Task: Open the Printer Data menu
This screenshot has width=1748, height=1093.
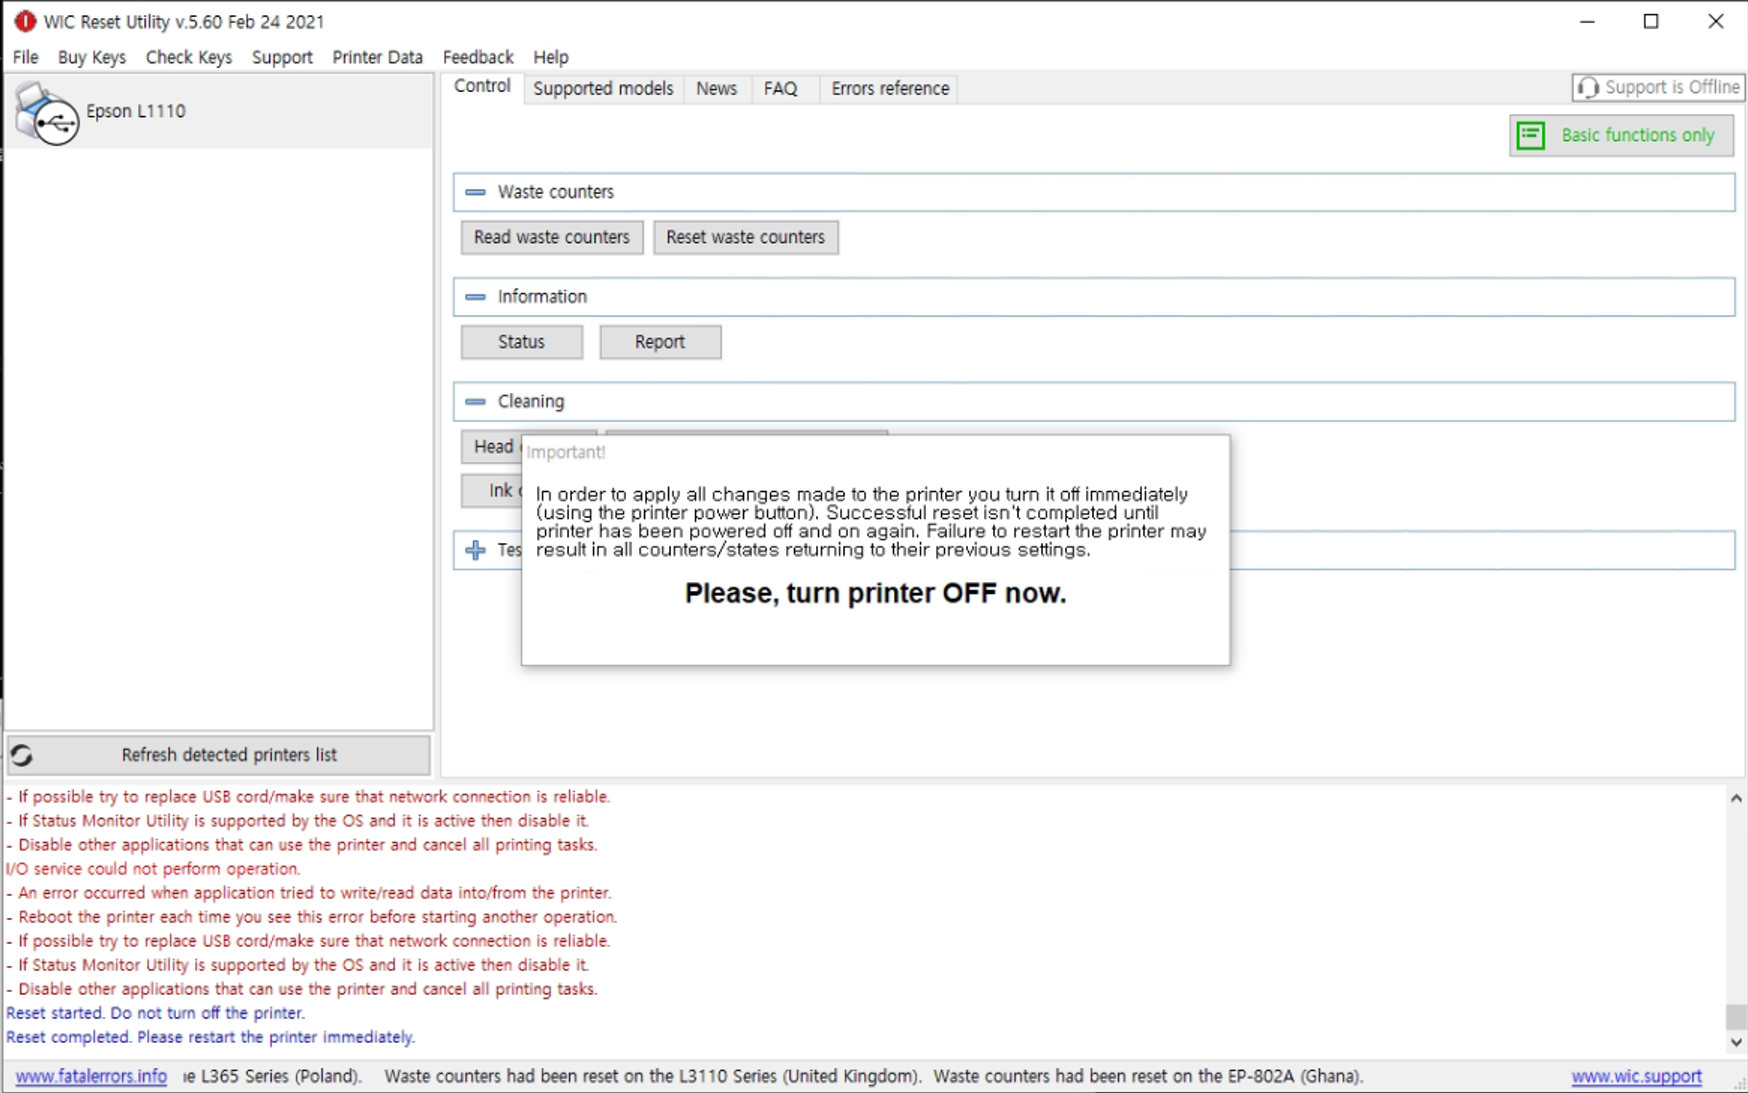Action: coord(377,57)
